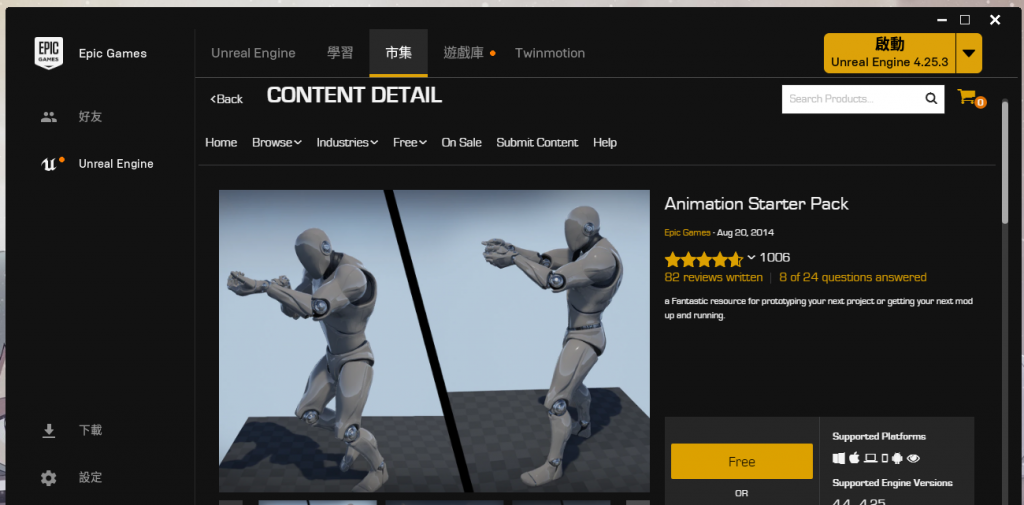Select 下載 in the sidebar
Screen dimensions: 1024x505
click(x=91, y=431)
